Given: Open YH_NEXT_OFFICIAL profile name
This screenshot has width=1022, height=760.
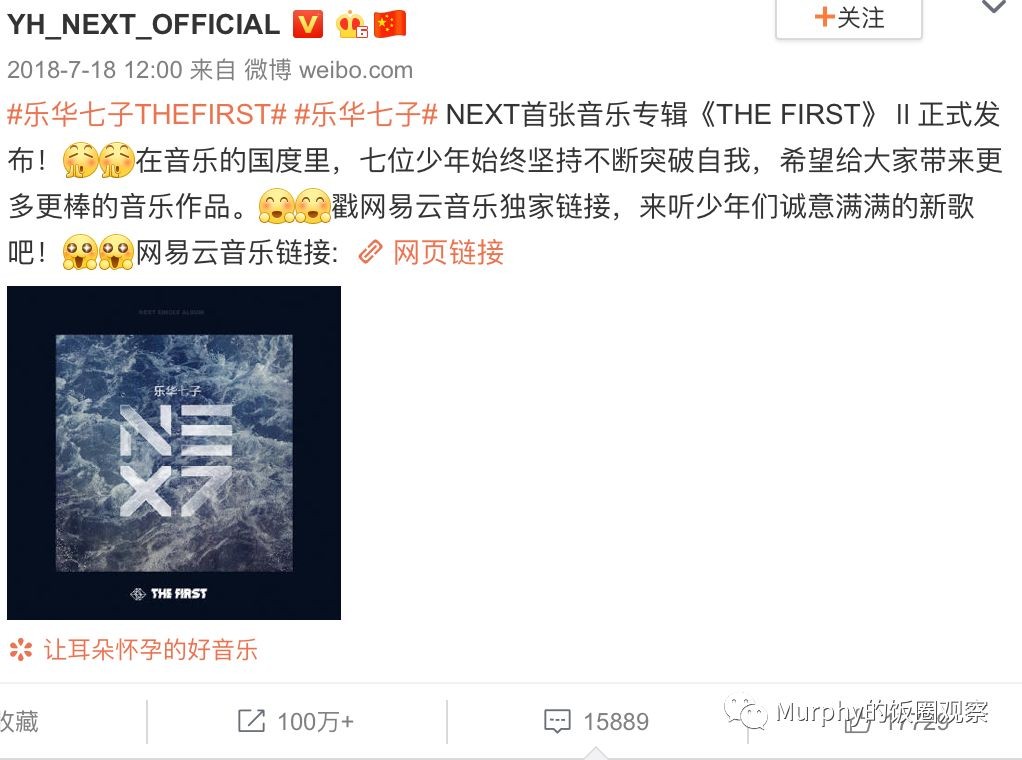Looking at the screenshot, I should point(143,25).
